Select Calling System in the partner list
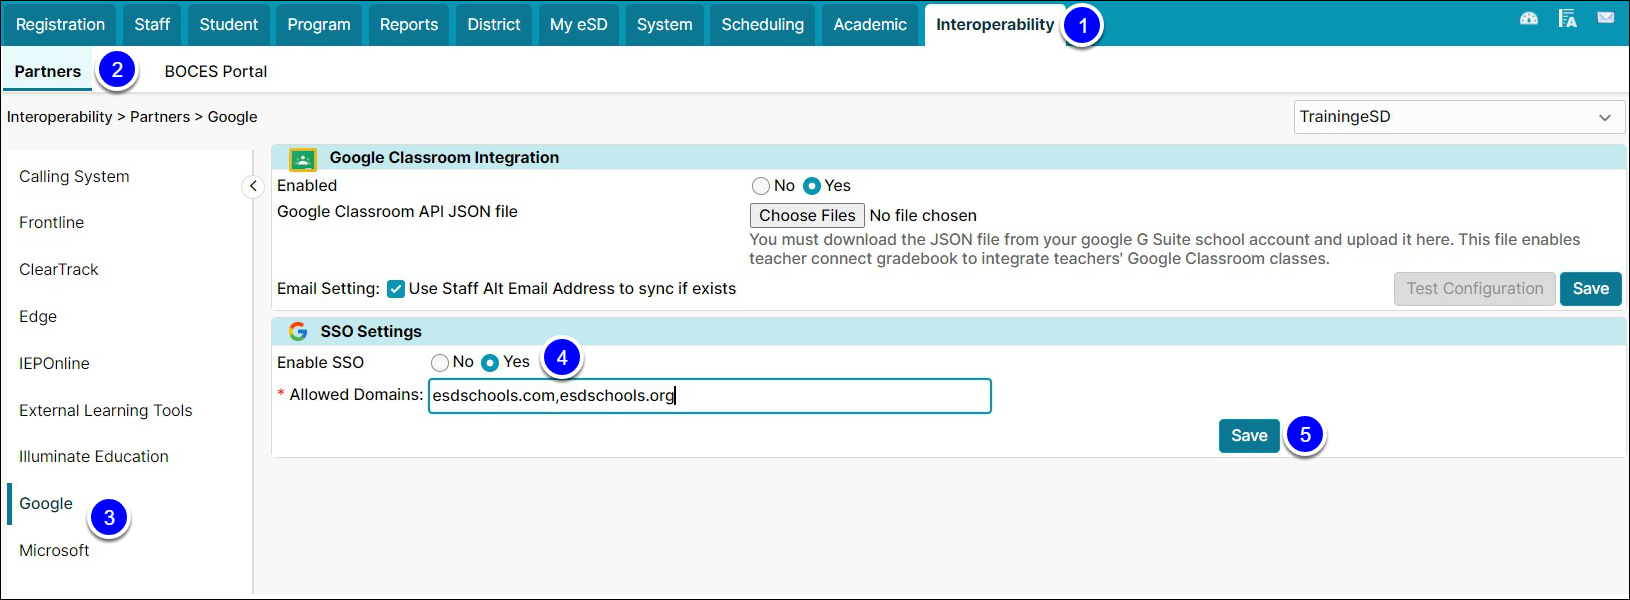 click(74, 176)
